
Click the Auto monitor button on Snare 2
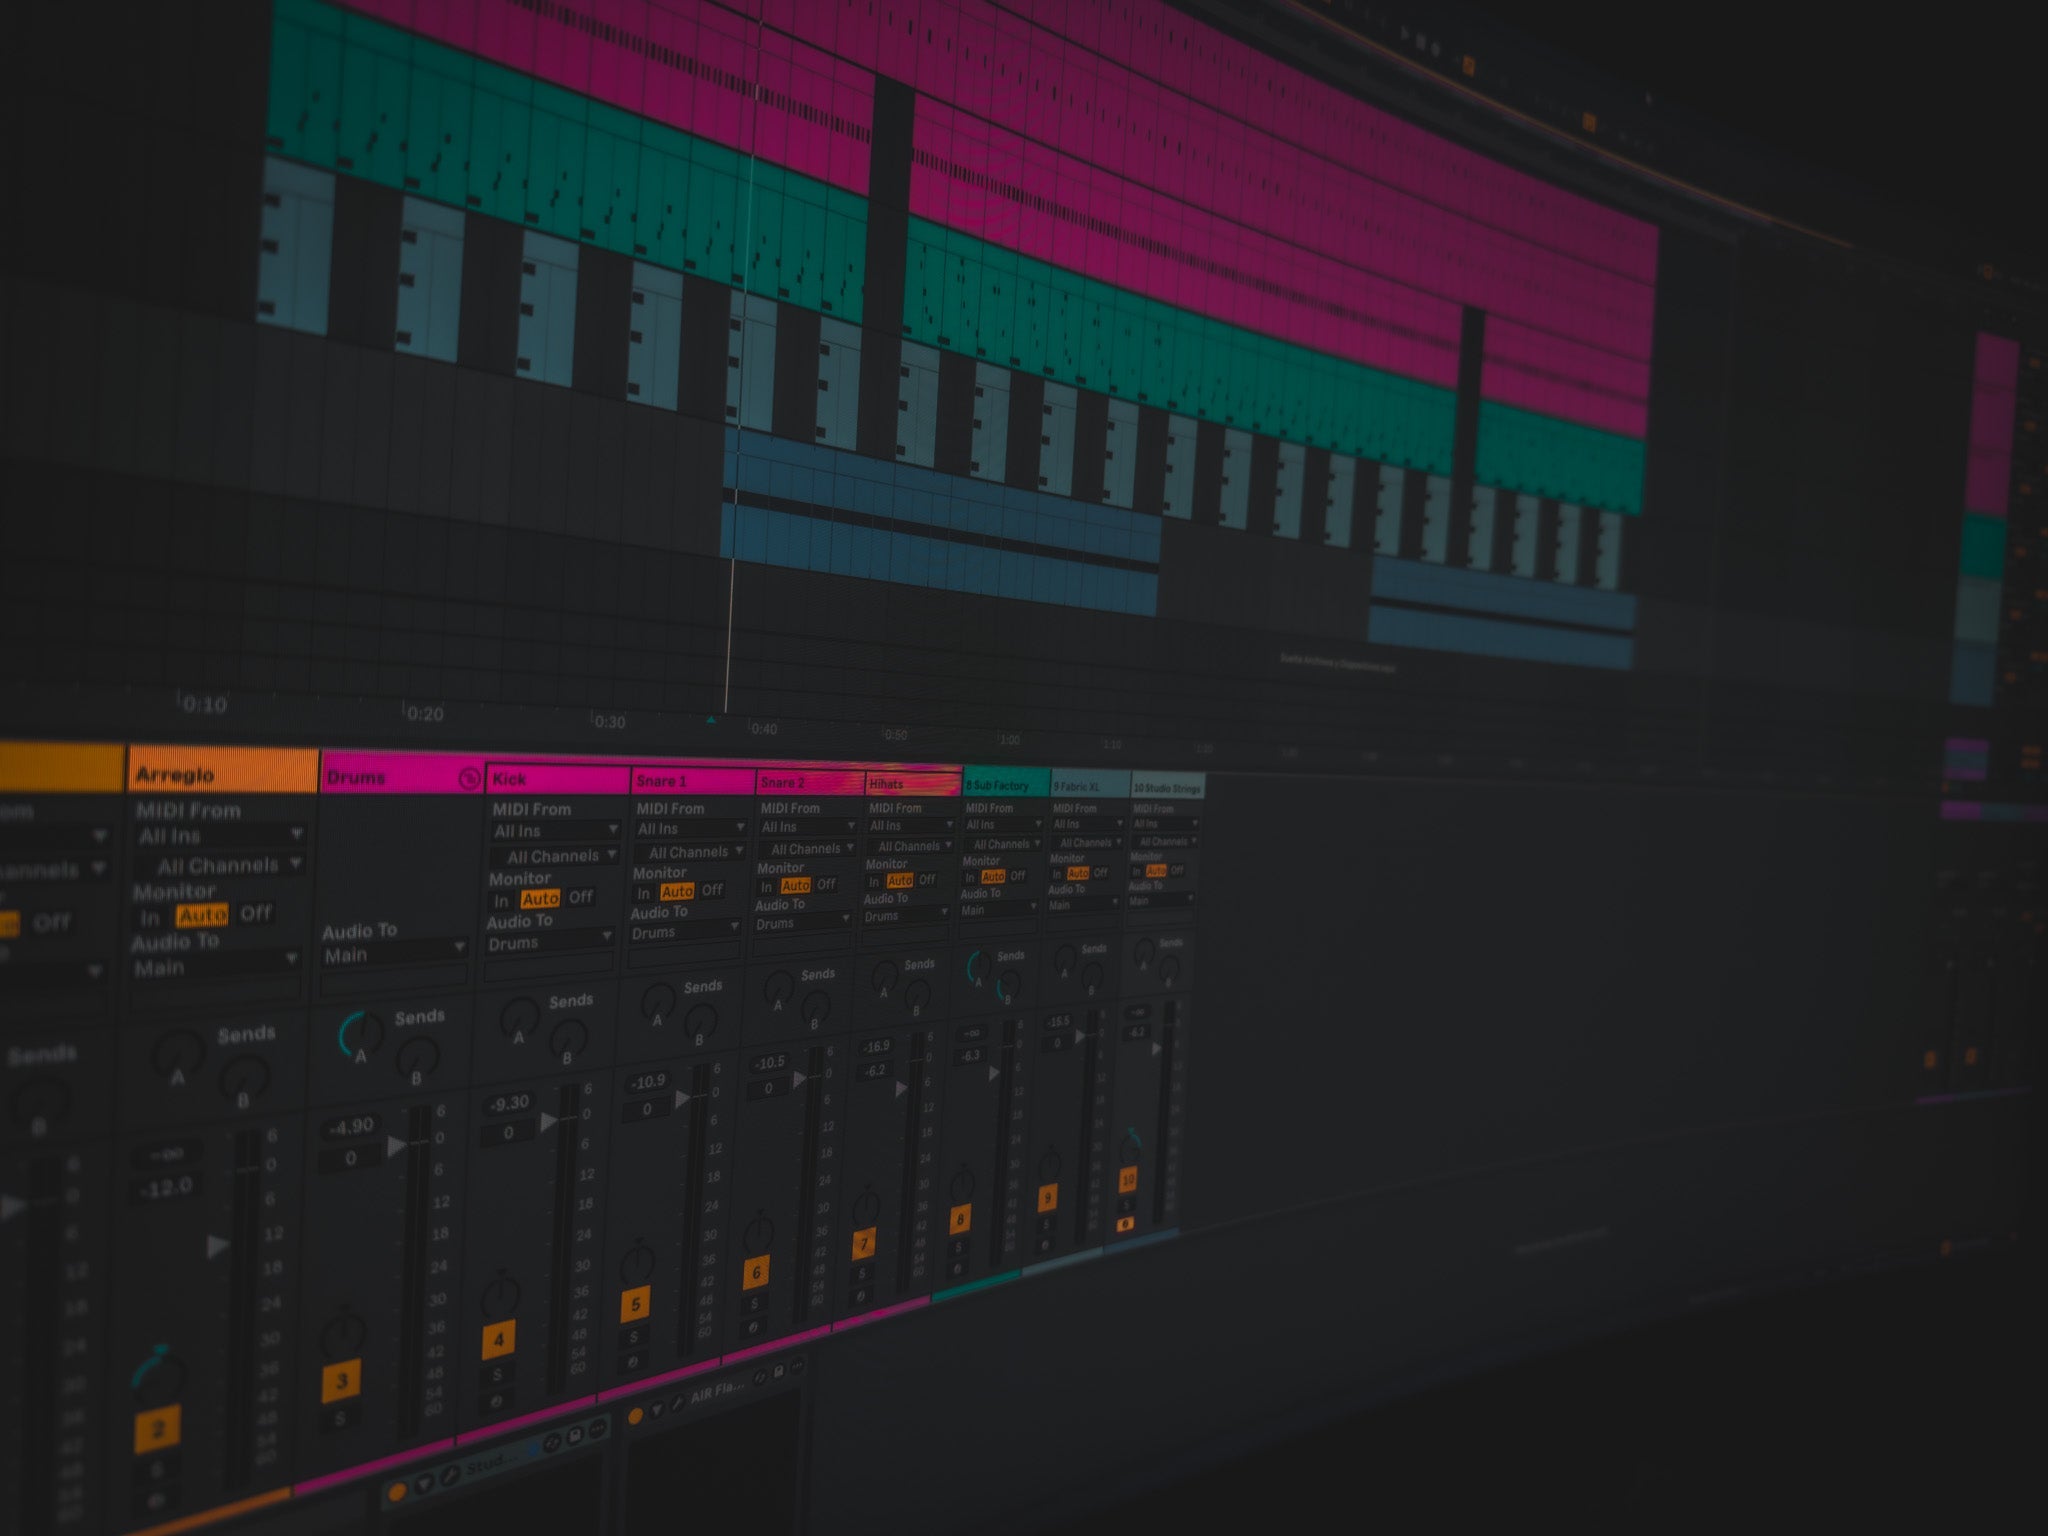tap(798, 887)
